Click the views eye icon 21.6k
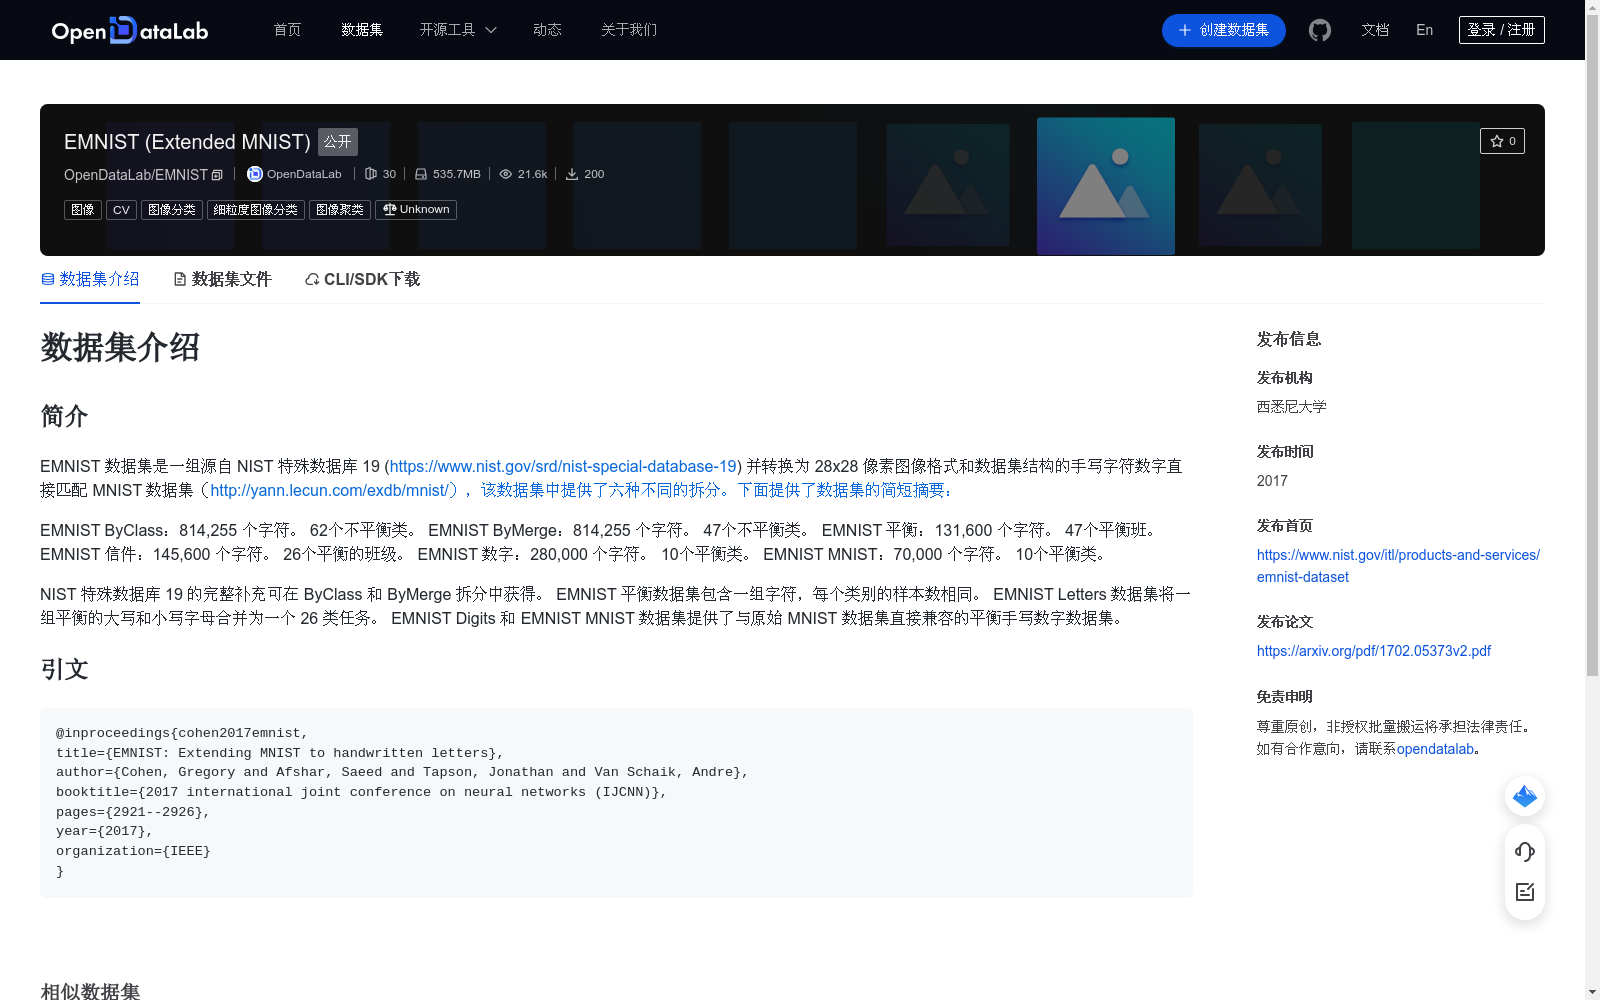 coord(506,174)
